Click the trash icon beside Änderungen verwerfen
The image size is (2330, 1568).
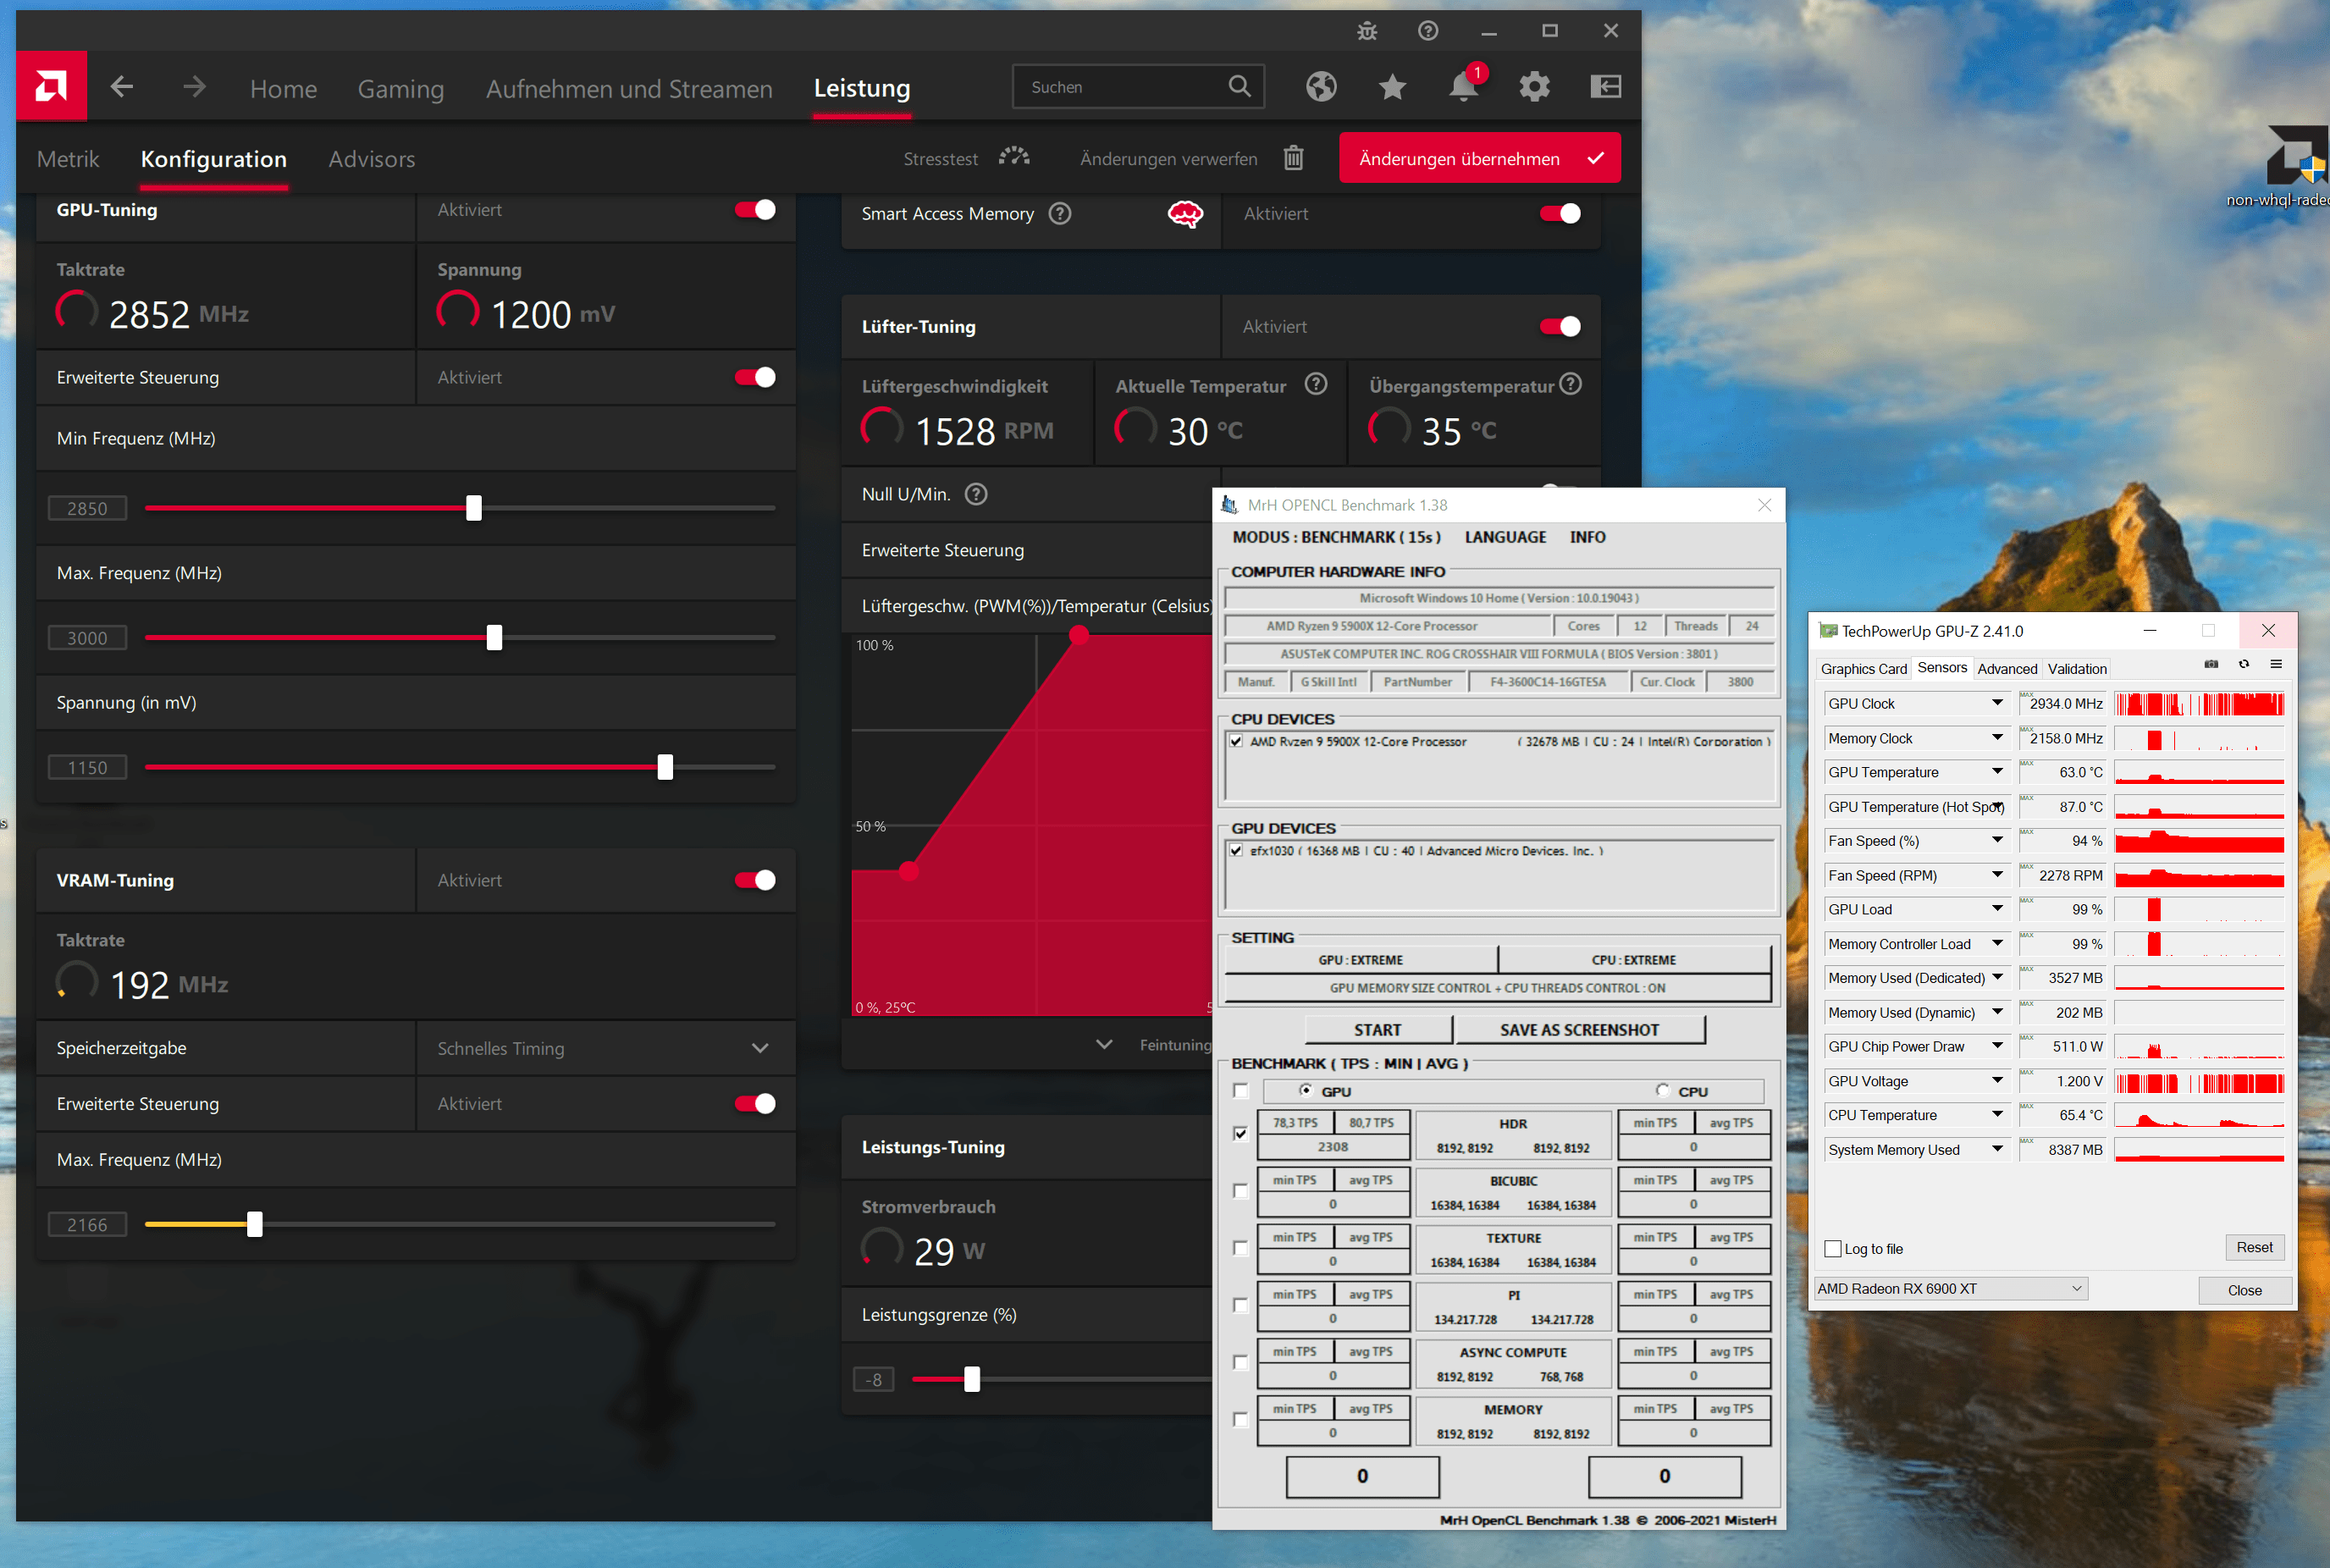click(x=1293, y=158)
